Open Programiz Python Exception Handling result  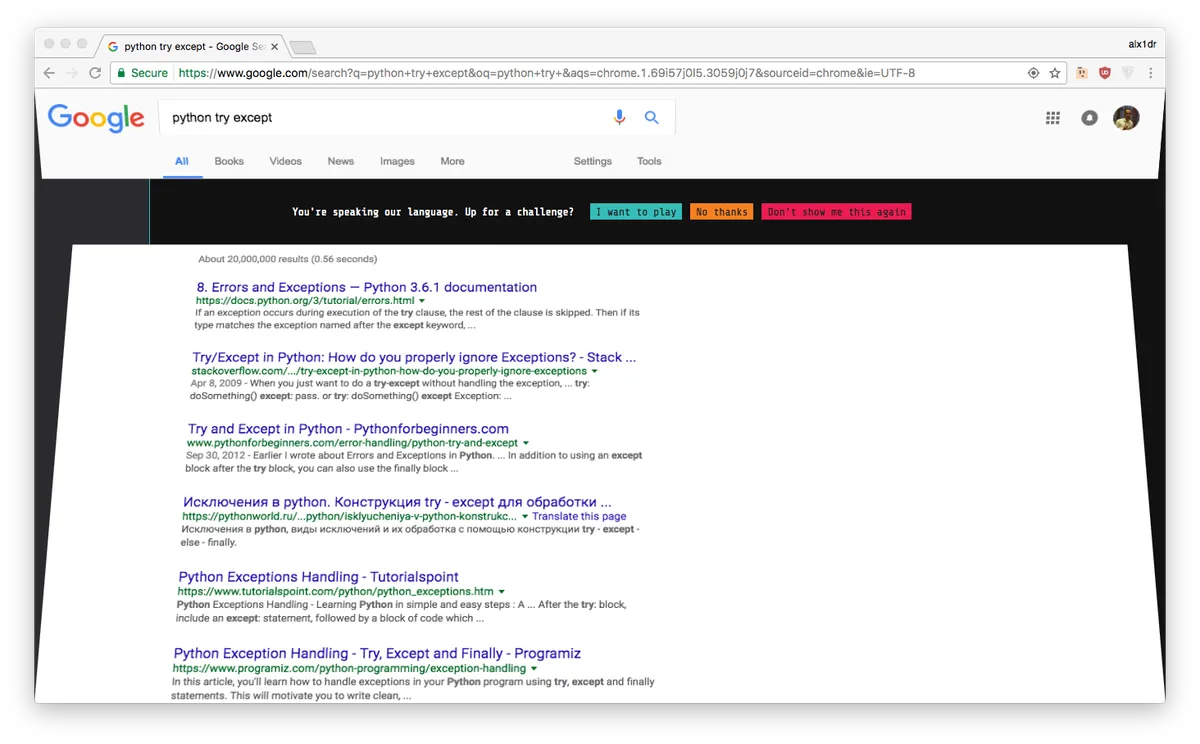tap(377, 653)
